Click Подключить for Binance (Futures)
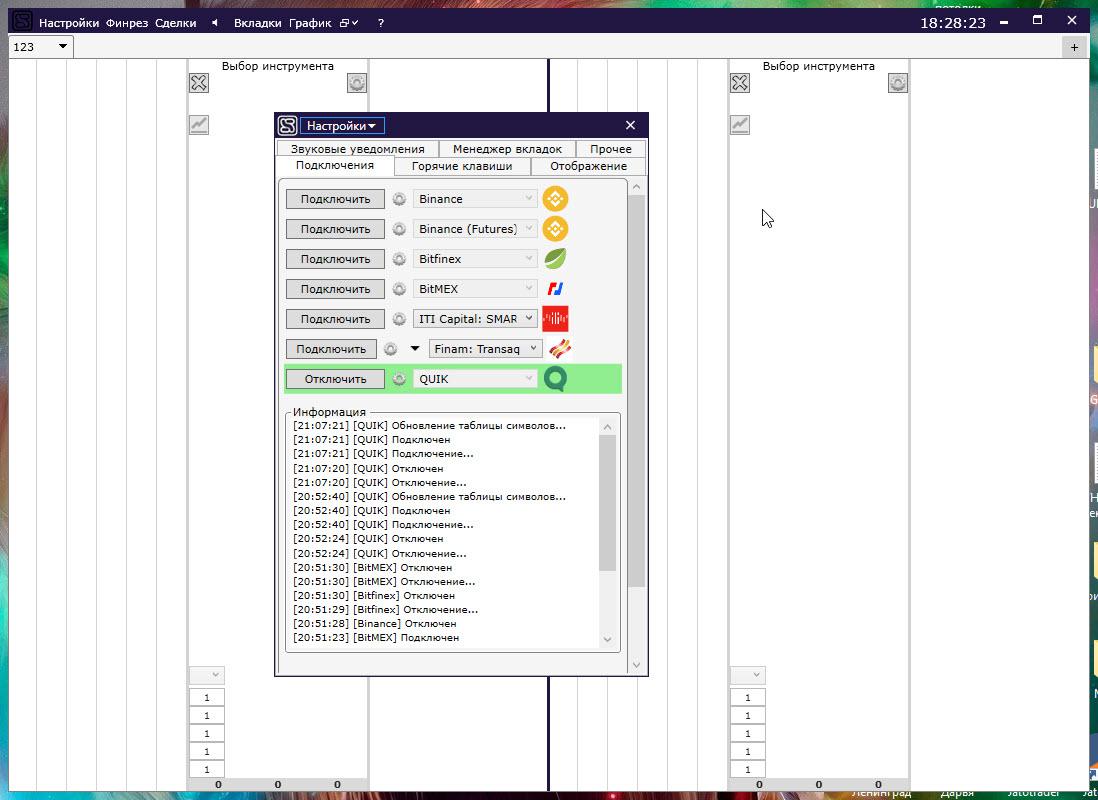The image size is (1098, 800). [335, 229]
